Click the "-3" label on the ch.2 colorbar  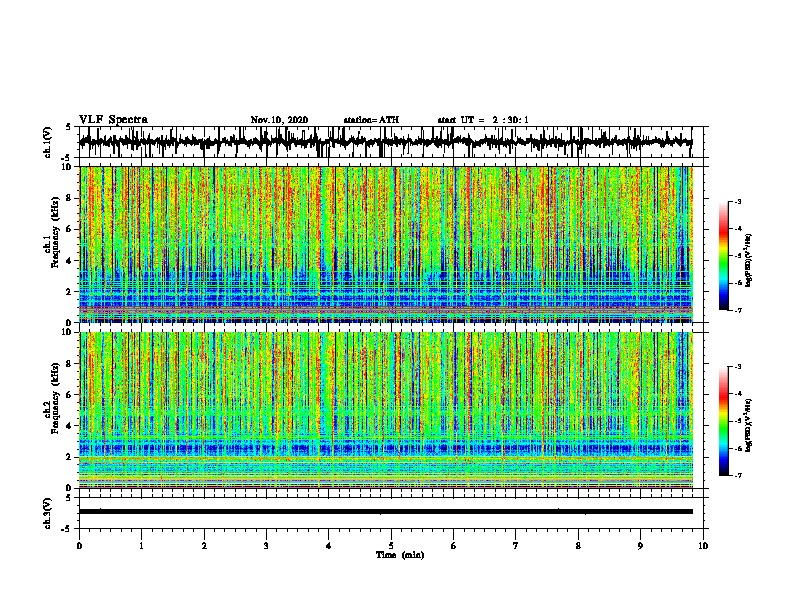[x=737, y=367]
